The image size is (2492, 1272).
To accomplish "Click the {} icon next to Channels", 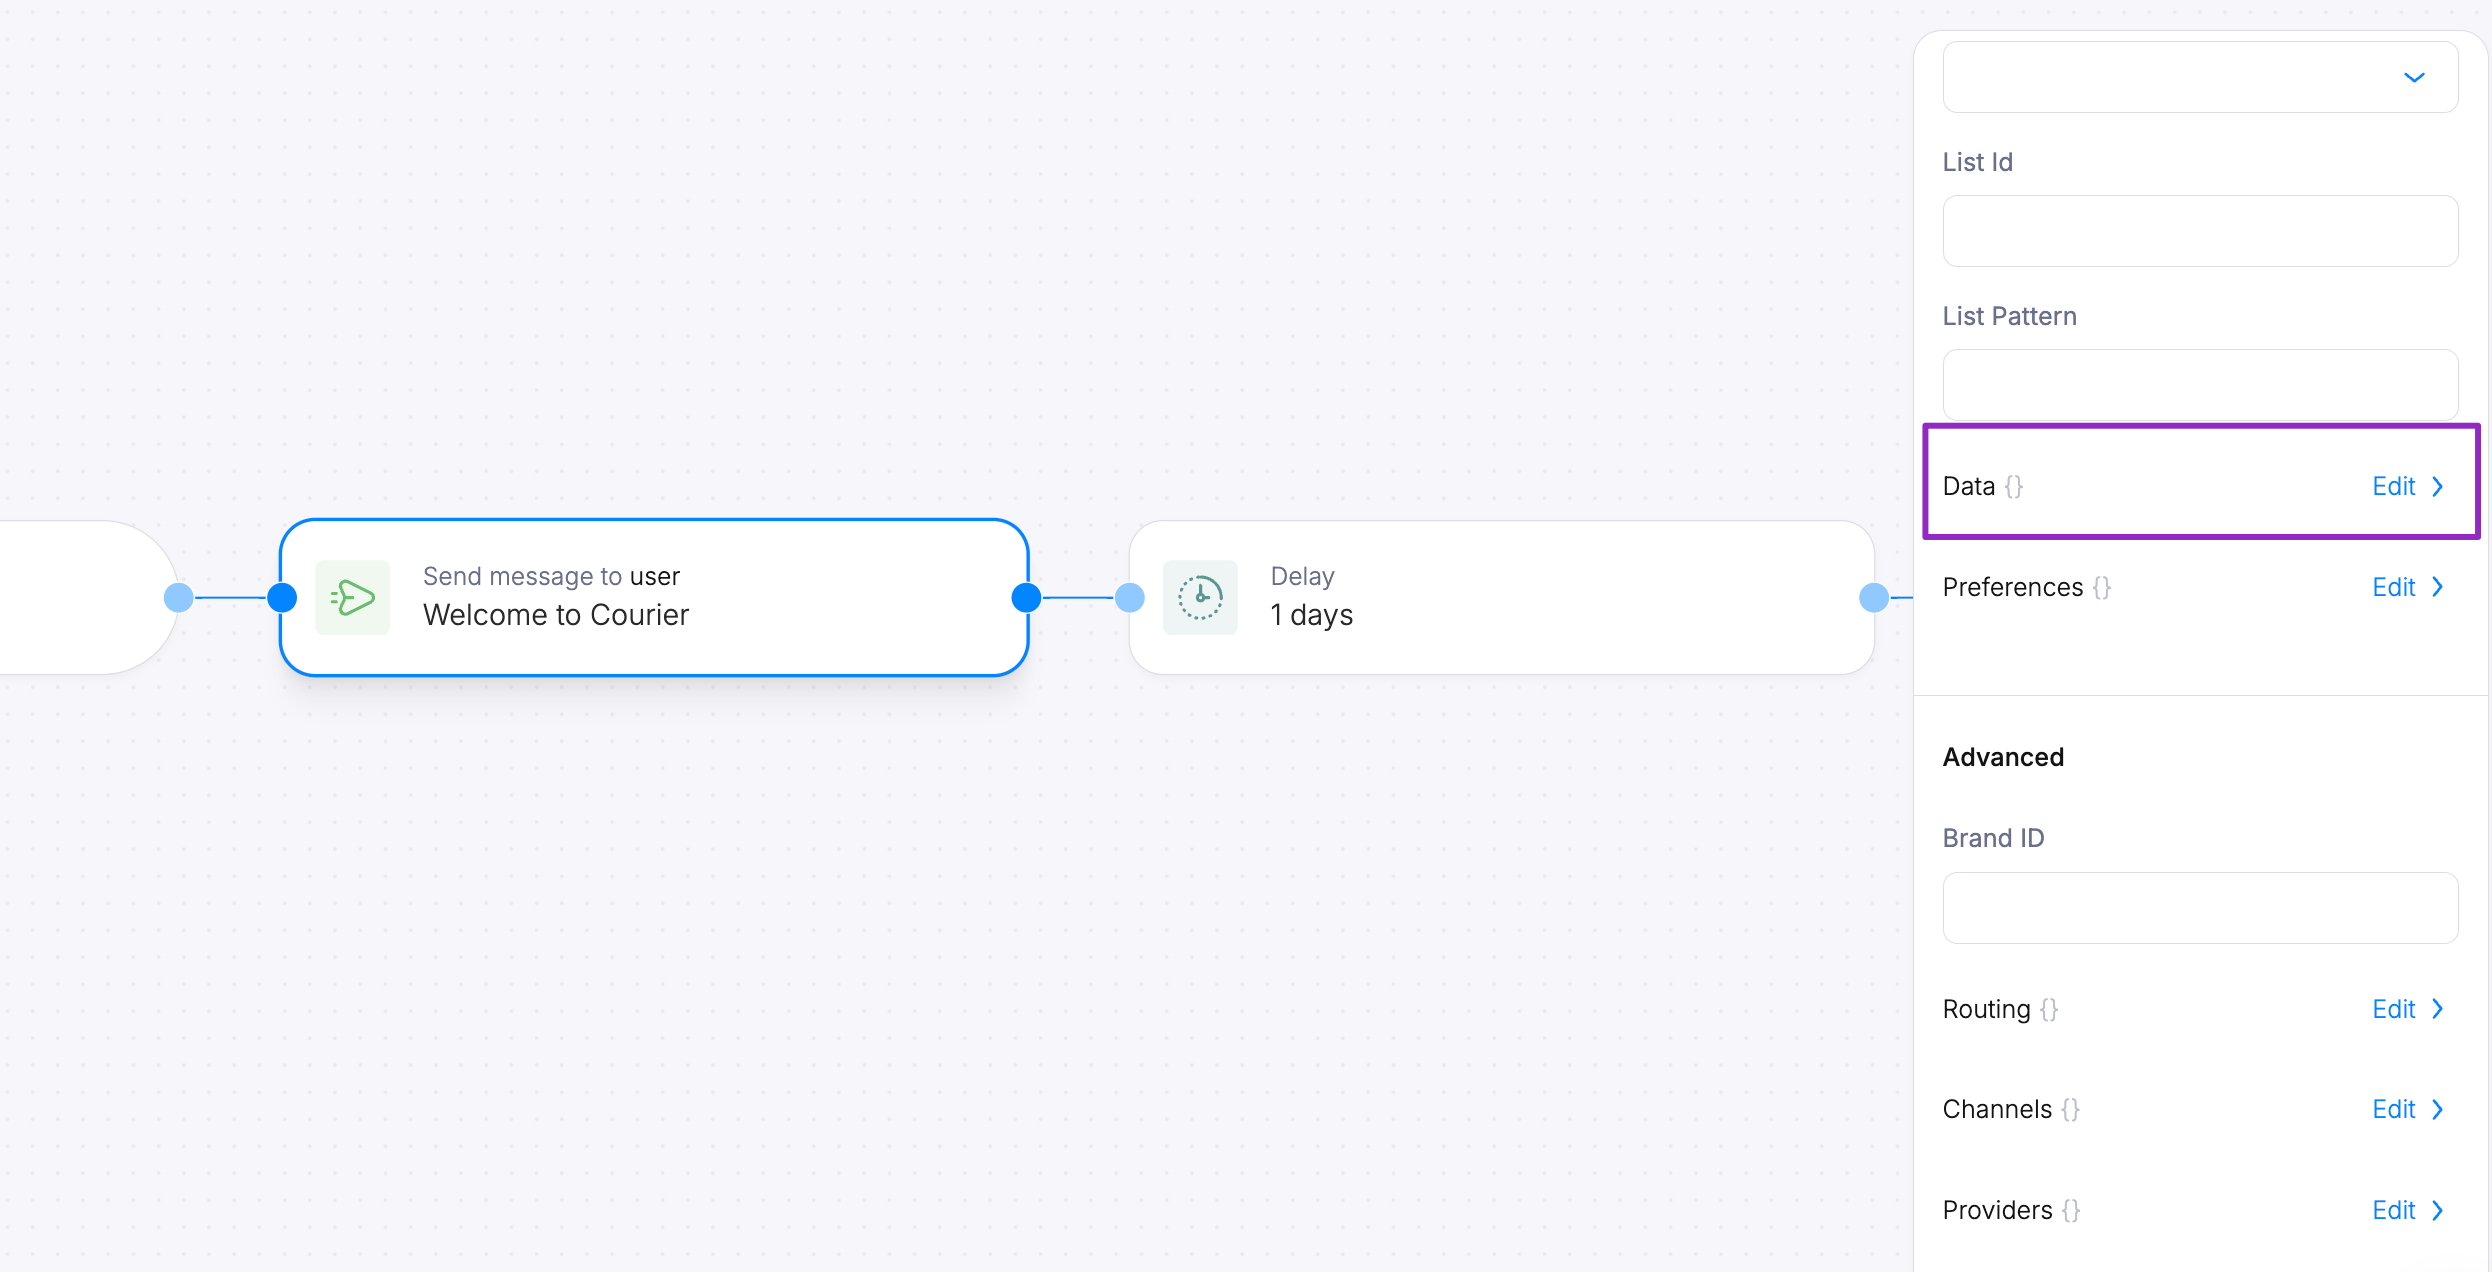I will click(2070, 1109).
